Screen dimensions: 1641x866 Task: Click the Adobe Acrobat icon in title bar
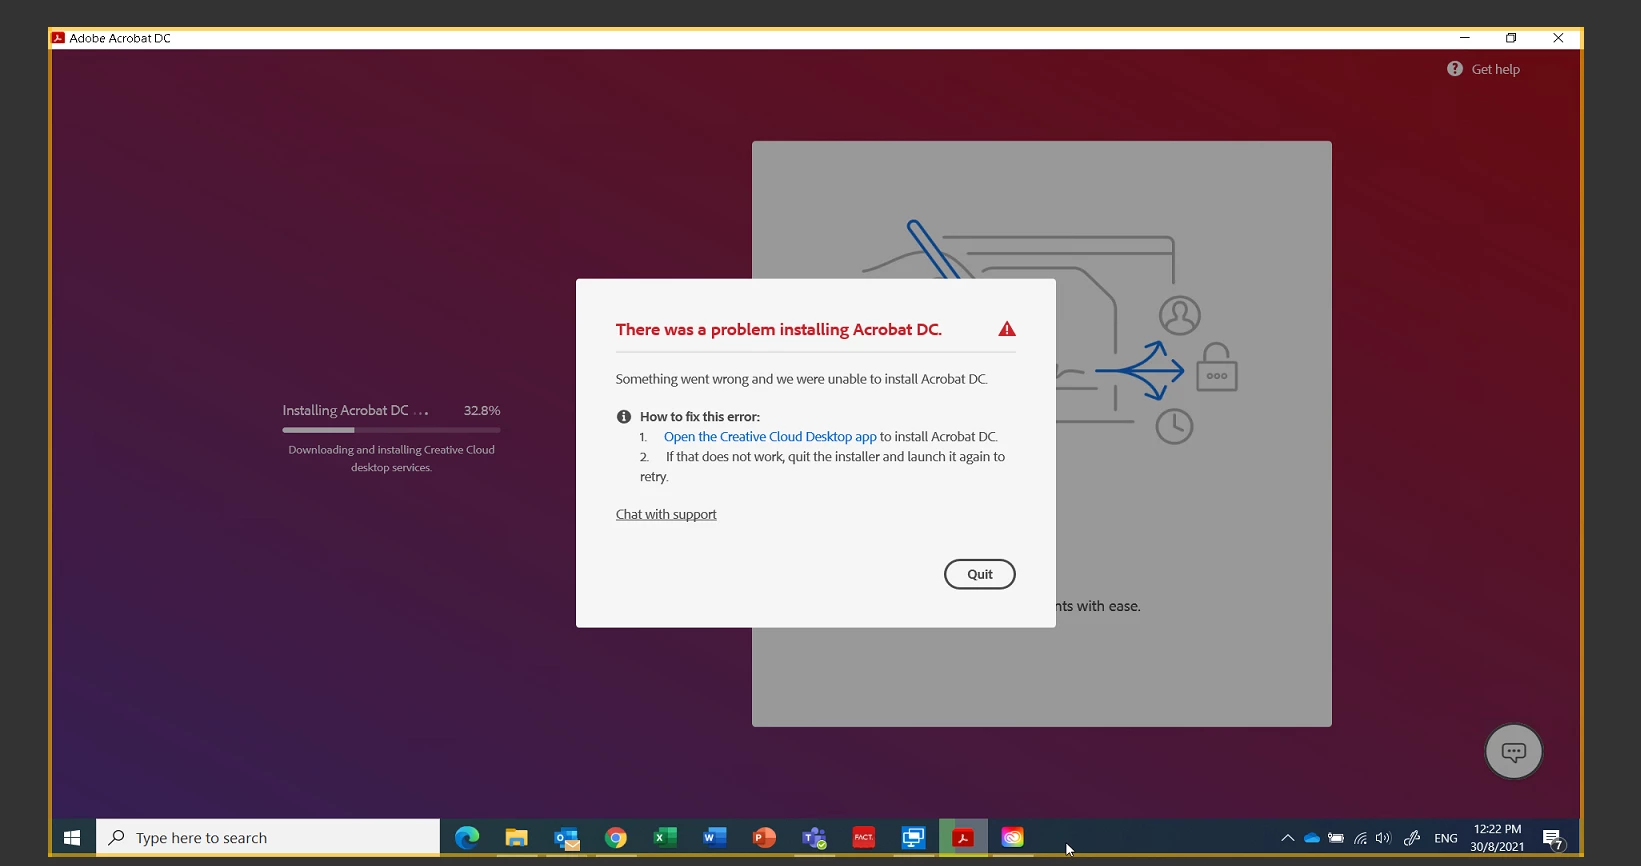click(x=58, y=38)
